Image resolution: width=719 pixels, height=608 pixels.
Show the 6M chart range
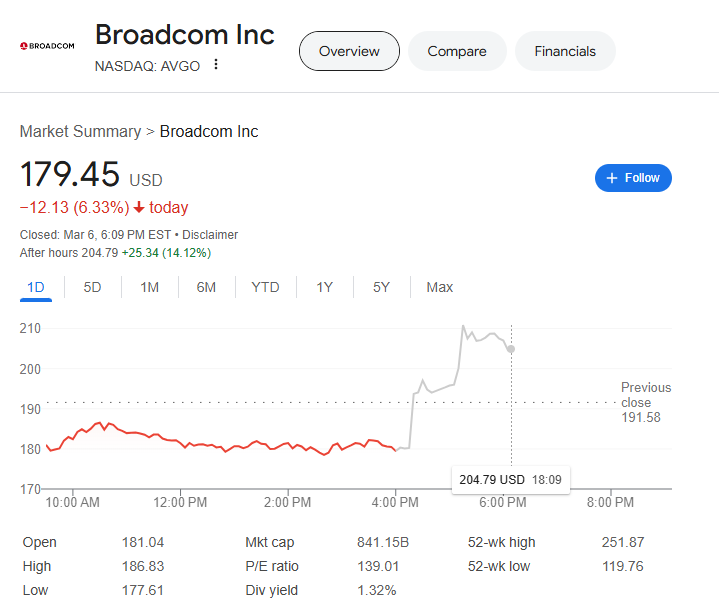(206, 287)
